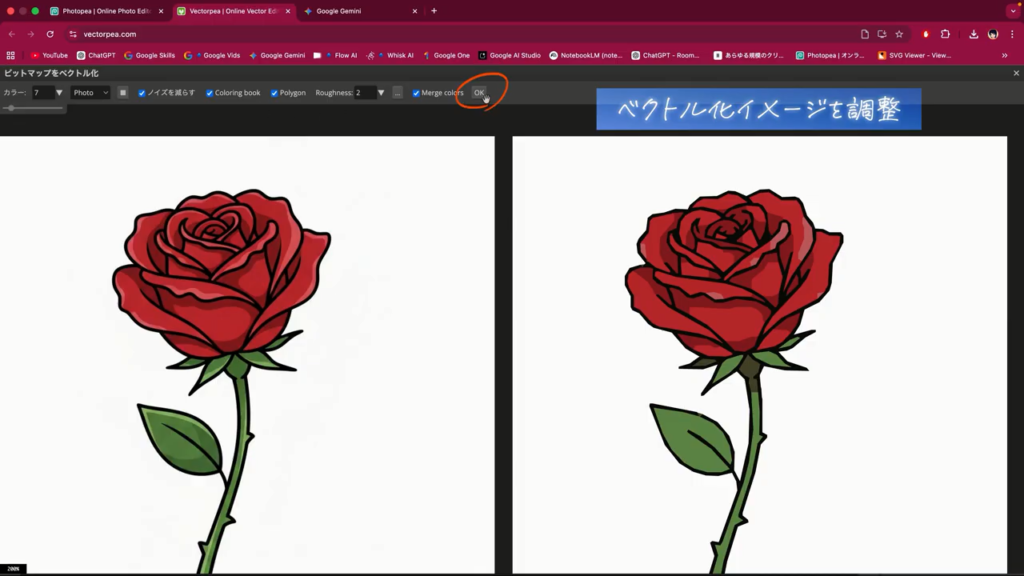Click the square color swatch button beside Photo

(x=123, y=93)
